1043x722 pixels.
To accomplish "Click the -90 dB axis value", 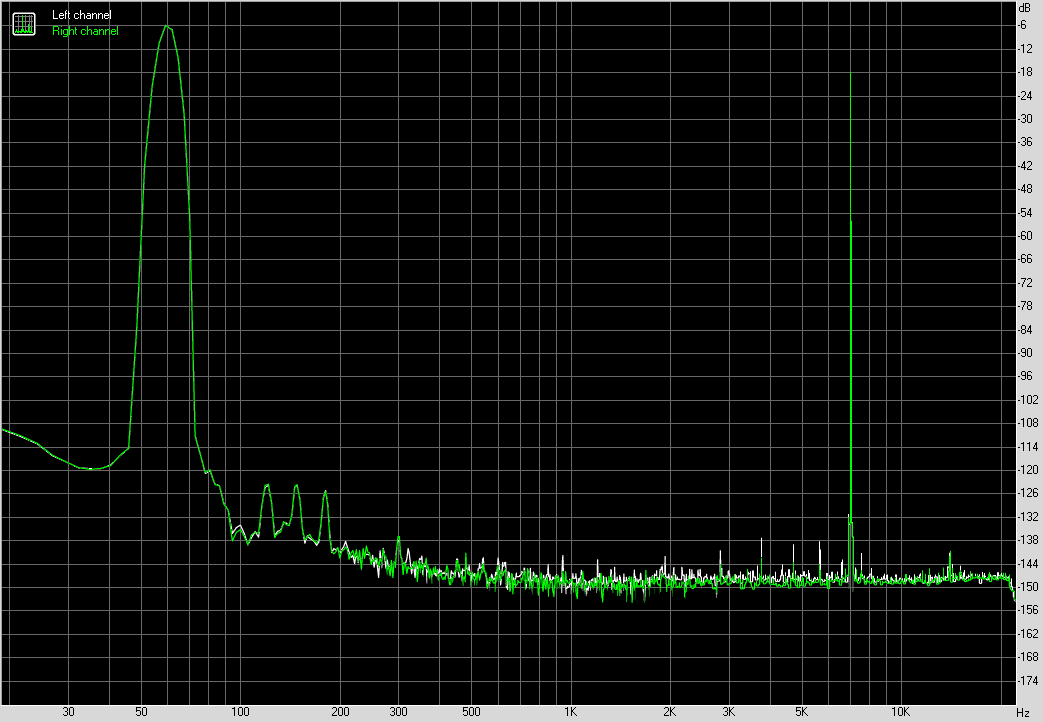I will 1025,353.
